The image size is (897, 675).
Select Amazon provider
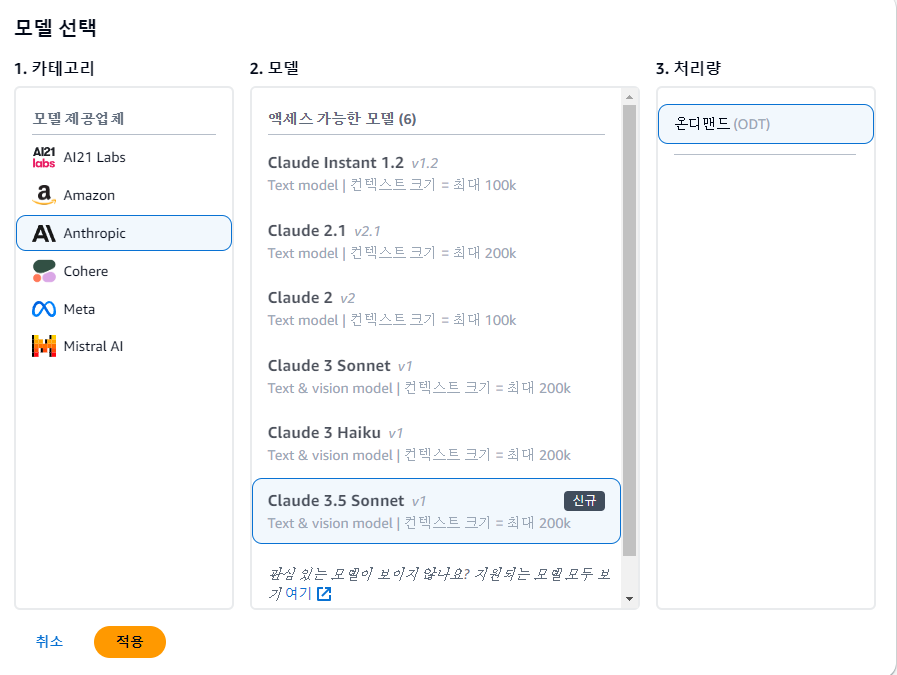pos(124,195)
